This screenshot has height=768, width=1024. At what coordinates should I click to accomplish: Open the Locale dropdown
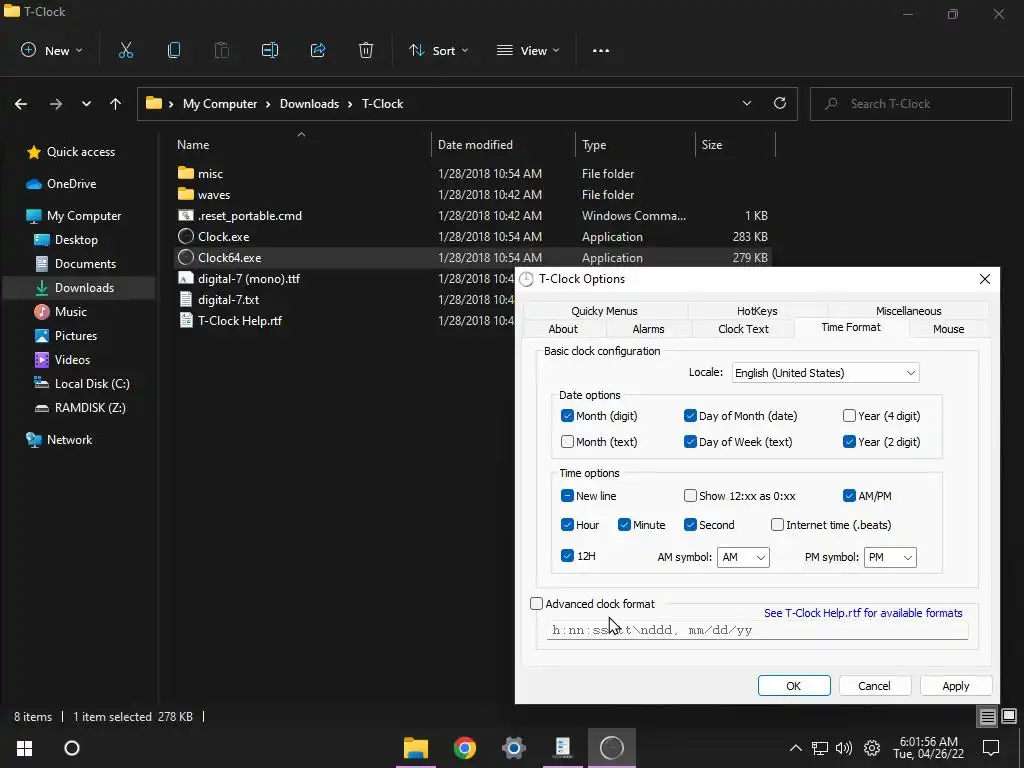tap(825, 373)
